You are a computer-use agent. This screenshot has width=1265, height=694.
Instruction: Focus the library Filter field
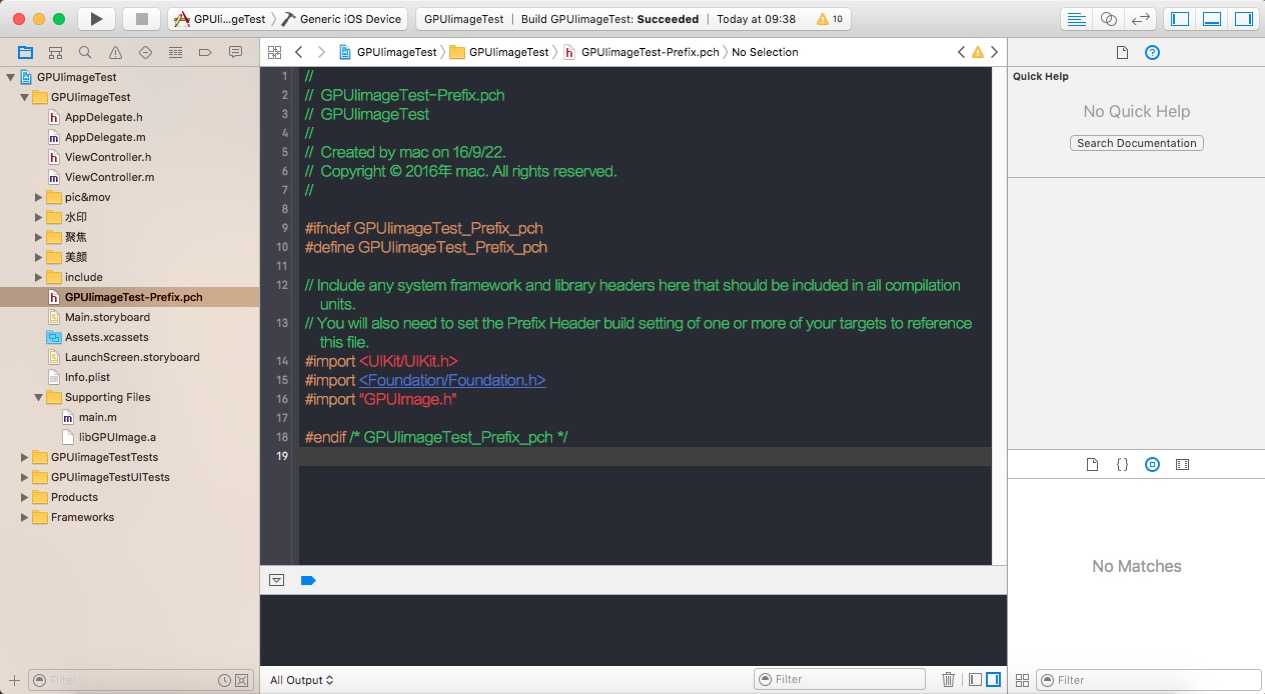1149,680
